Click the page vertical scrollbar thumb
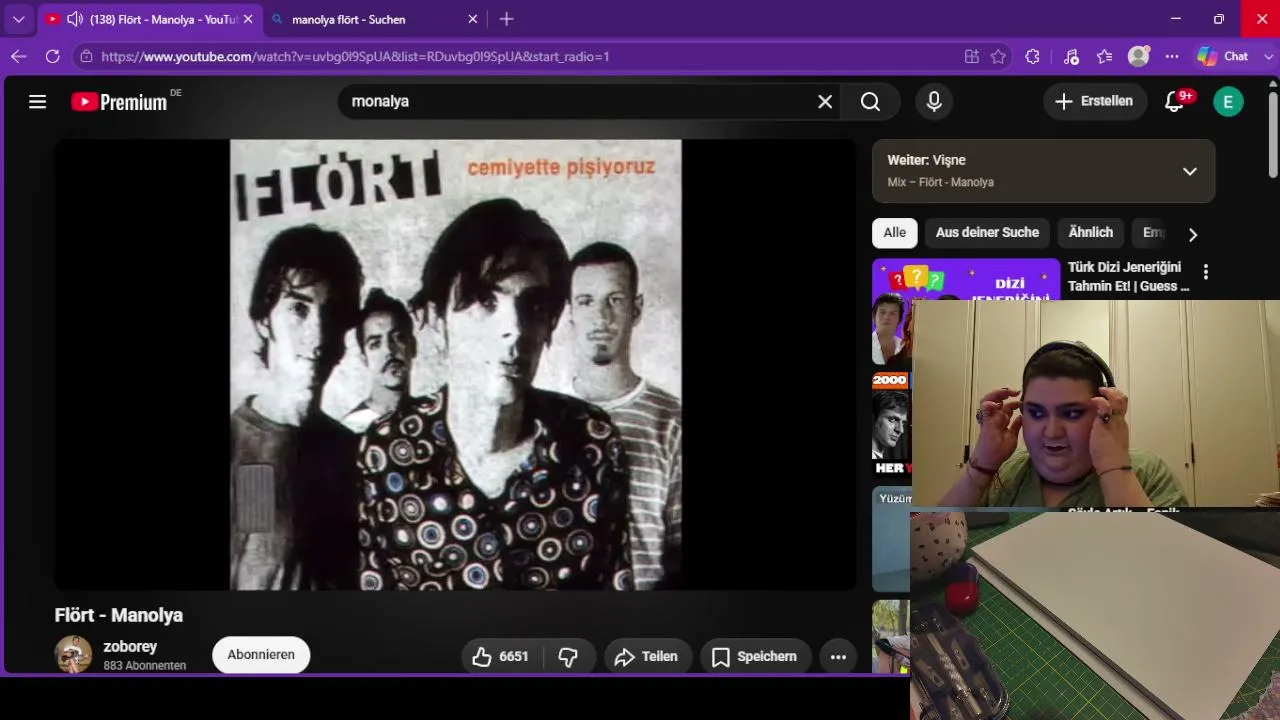Screen dimensions: 1280x720 click(x=1273, y=135)
